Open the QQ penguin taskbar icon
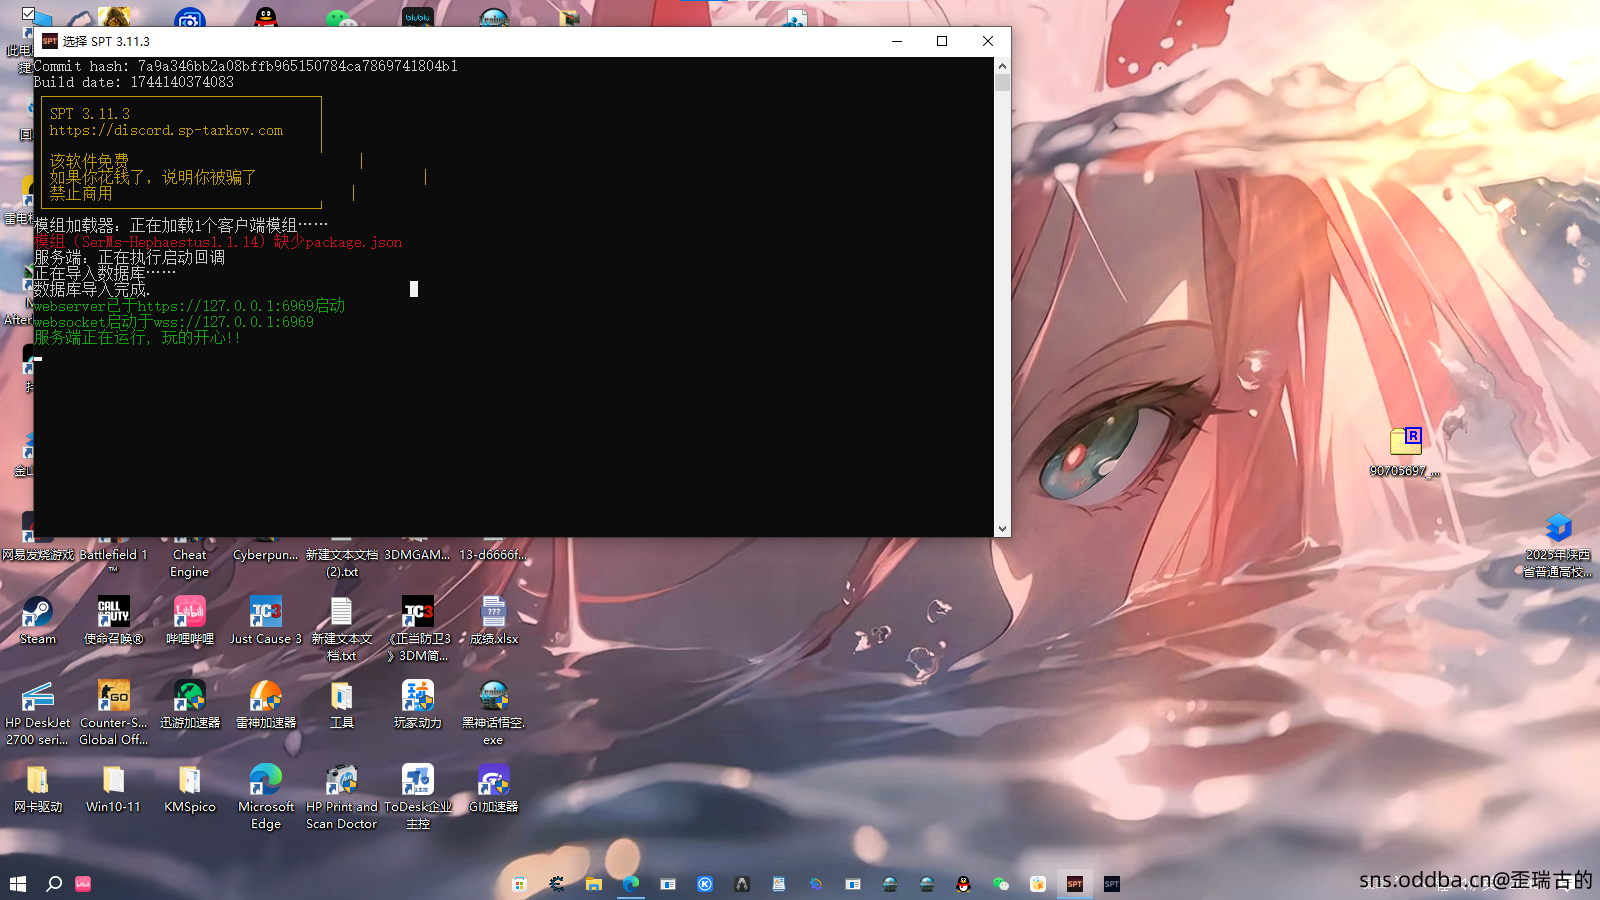 (963, 884)
